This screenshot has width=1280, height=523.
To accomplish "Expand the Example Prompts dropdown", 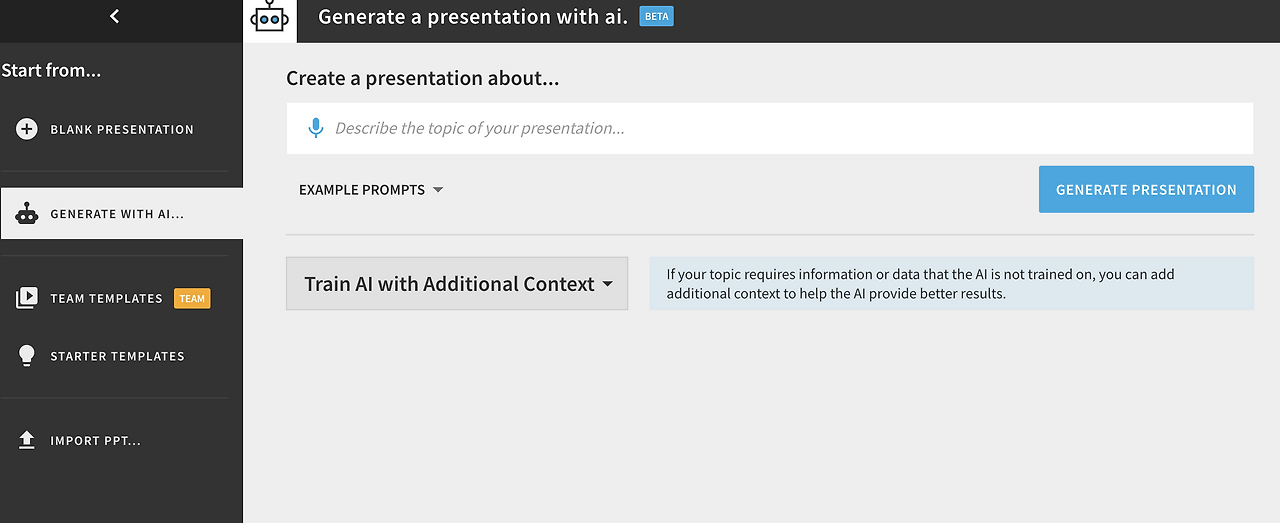I will [x=362, y=190].
